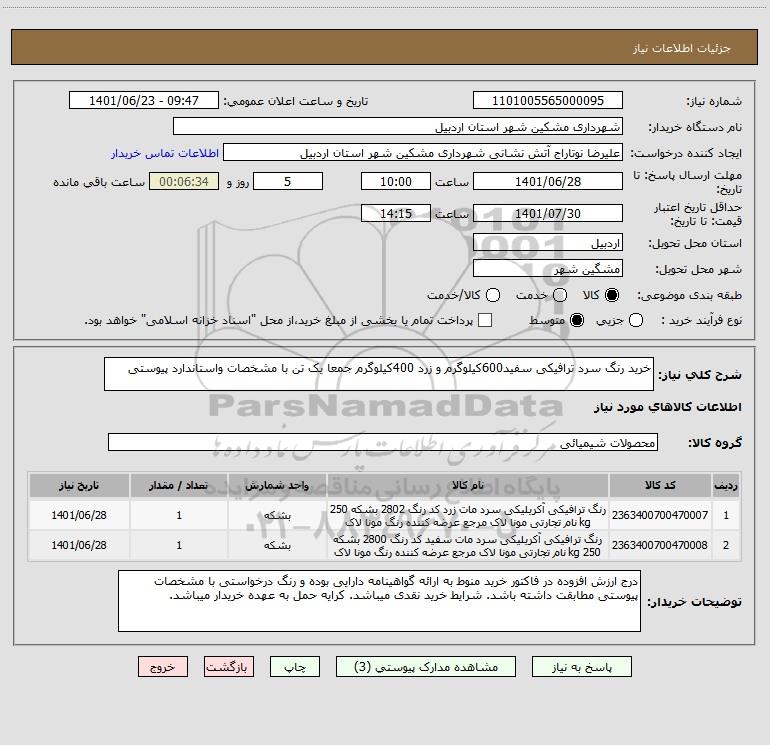Click the 14:15 time field
Screen dimensions: 770x745
tap(396, 213)
